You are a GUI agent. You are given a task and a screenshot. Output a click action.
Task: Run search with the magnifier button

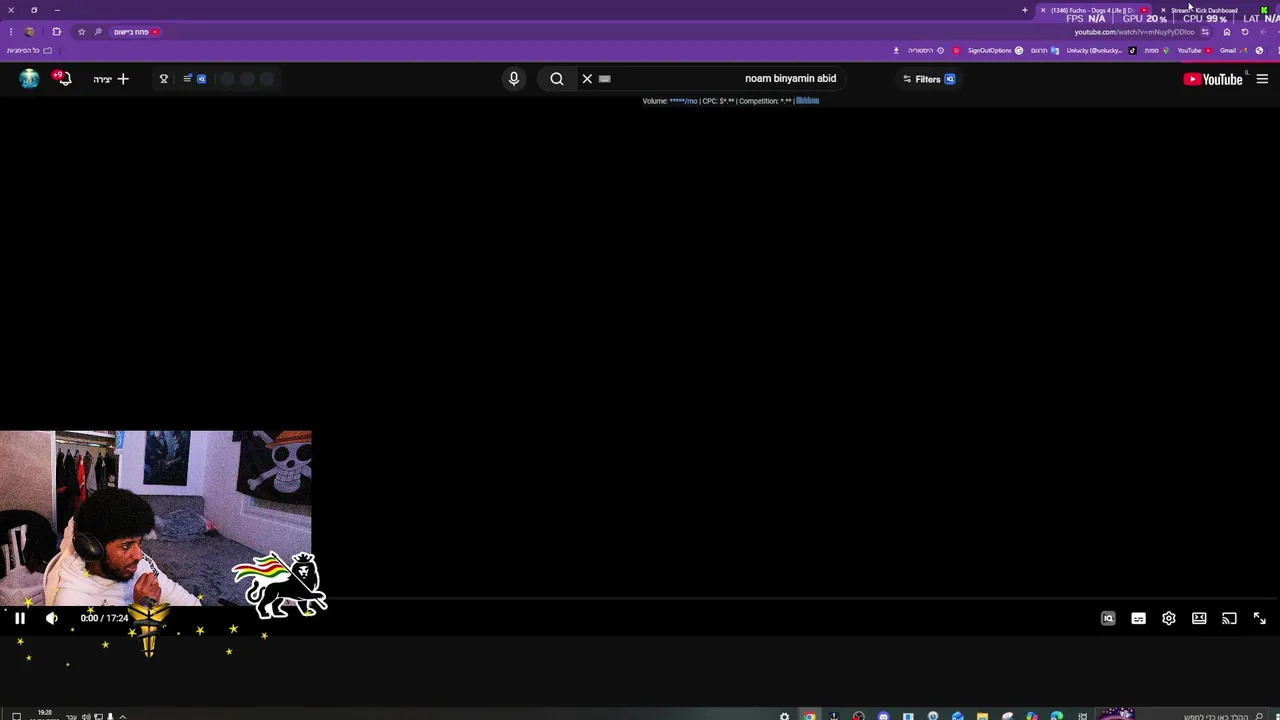pos(557,78)
